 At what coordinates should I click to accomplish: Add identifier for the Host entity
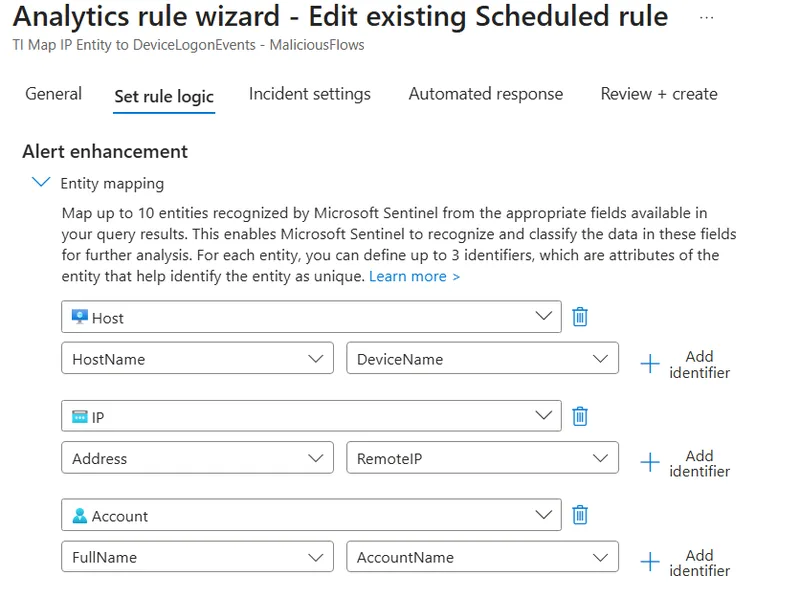coord(699,364)
